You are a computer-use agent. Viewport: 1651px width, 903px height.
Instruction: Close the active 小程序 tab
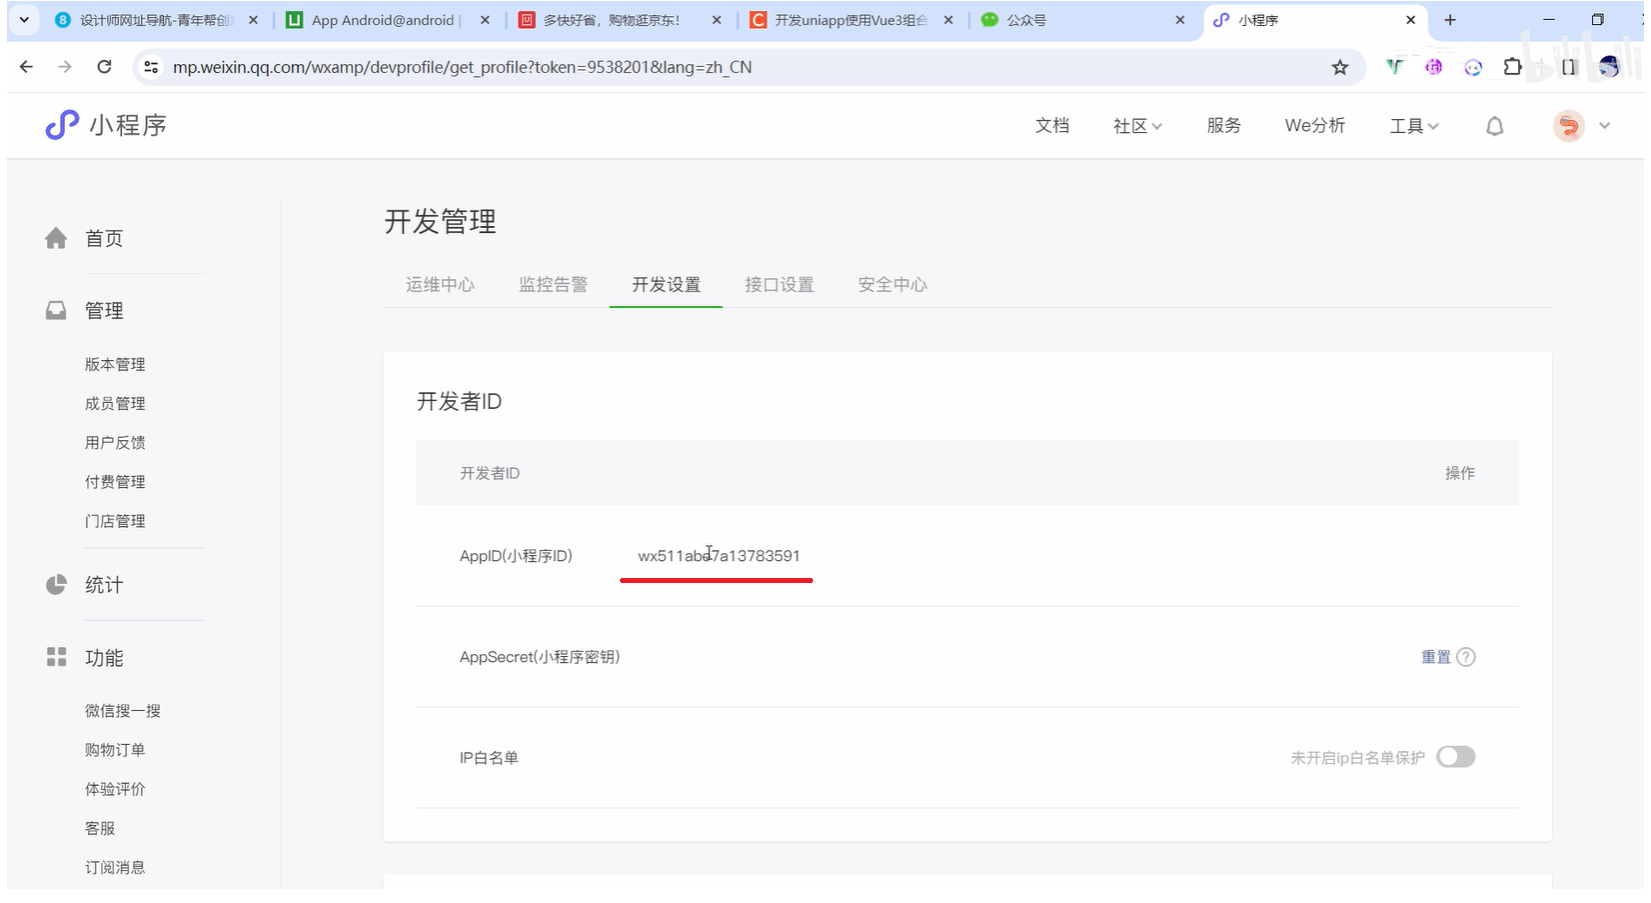coord(1411,20)
